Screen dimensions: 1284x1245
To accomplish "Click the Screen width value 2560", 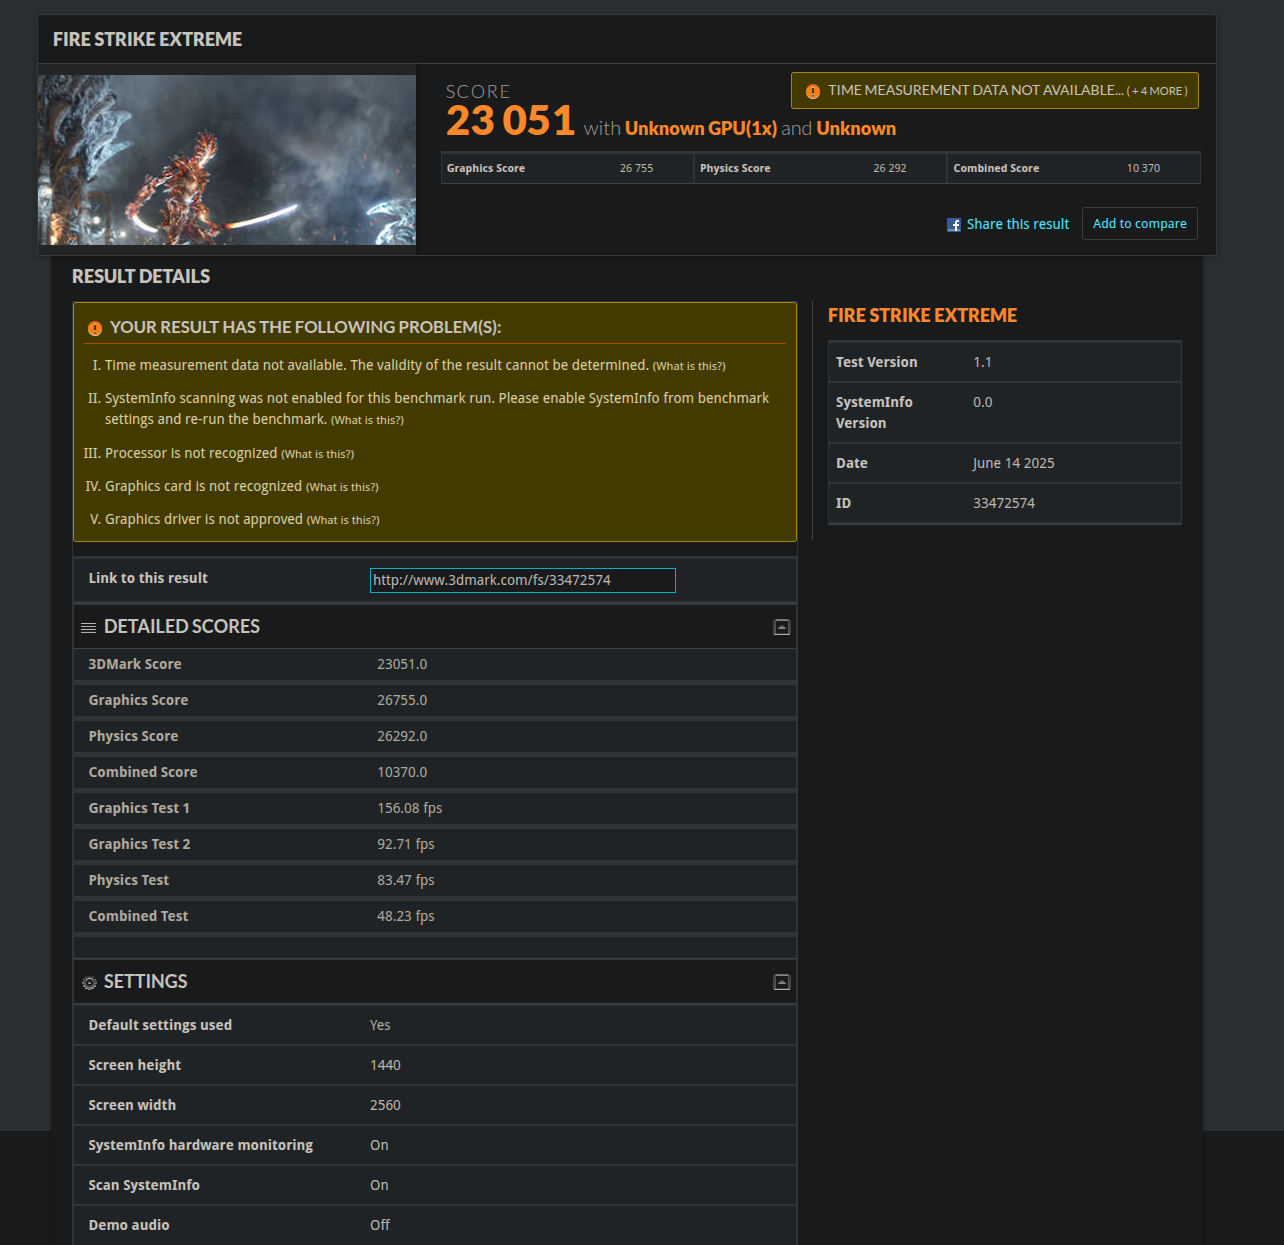I will pos(385,1105).
